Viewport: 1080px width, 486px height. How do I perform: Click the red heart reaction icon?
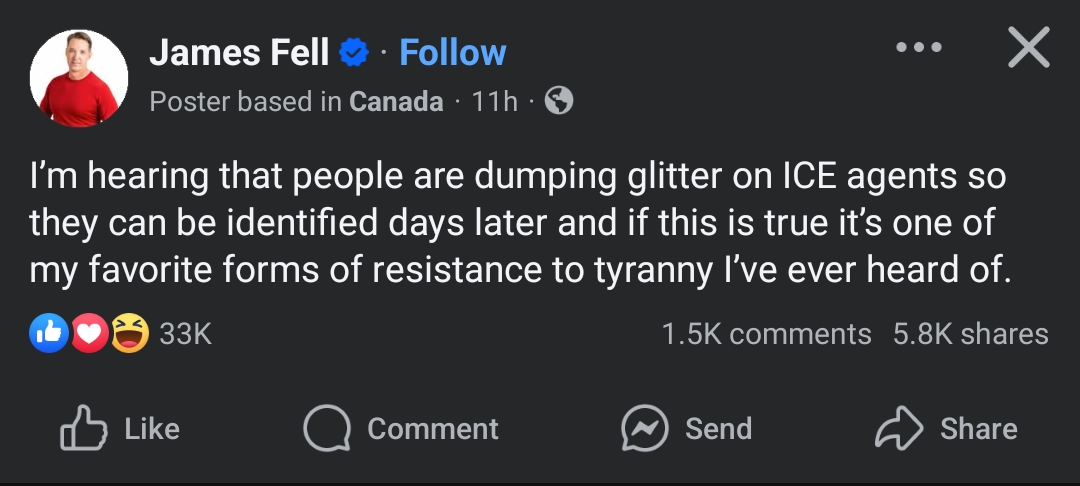[x=90, y=333]
